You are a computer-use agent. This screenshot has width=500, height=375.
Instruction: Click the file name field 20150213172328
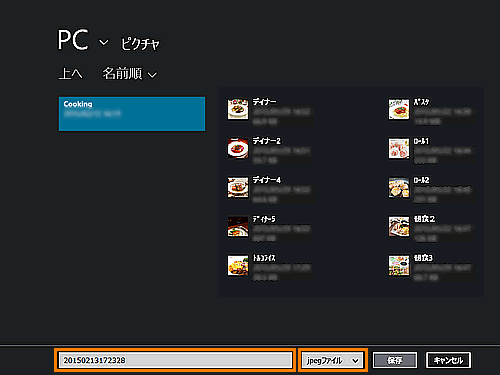(175, 360)
